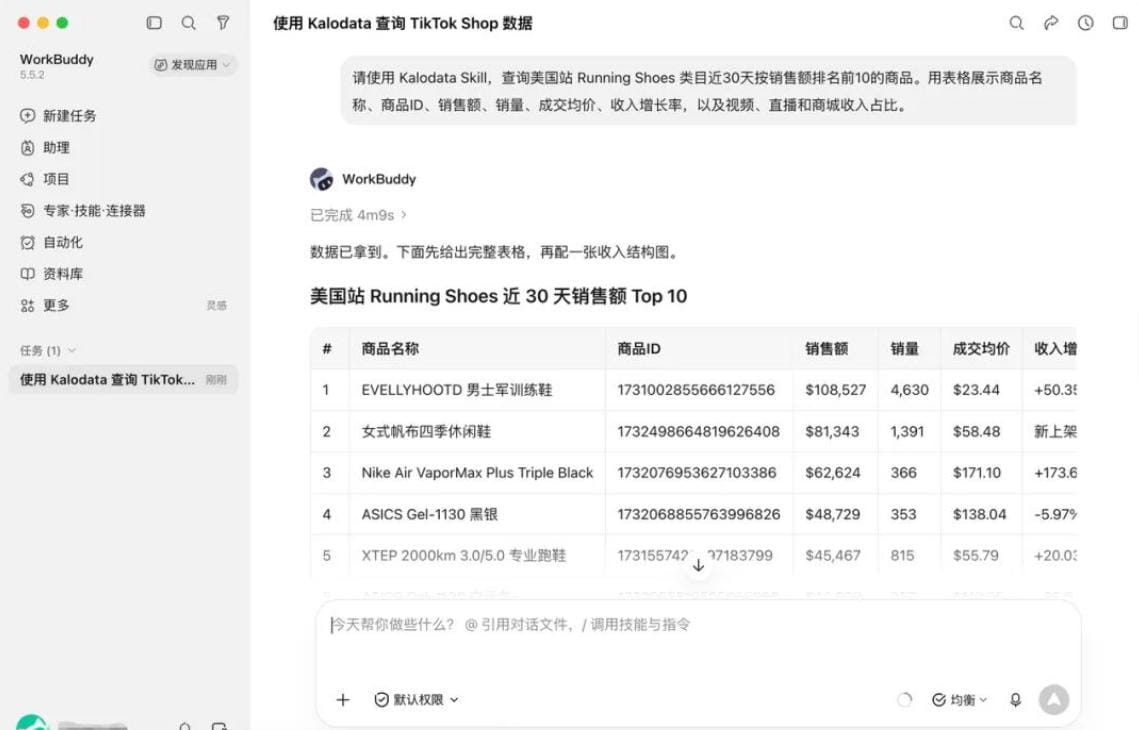Click the 成交均价 column header
Image resolution: width=1139 pixels, height=730 pixels.
(x=981, y=349)
